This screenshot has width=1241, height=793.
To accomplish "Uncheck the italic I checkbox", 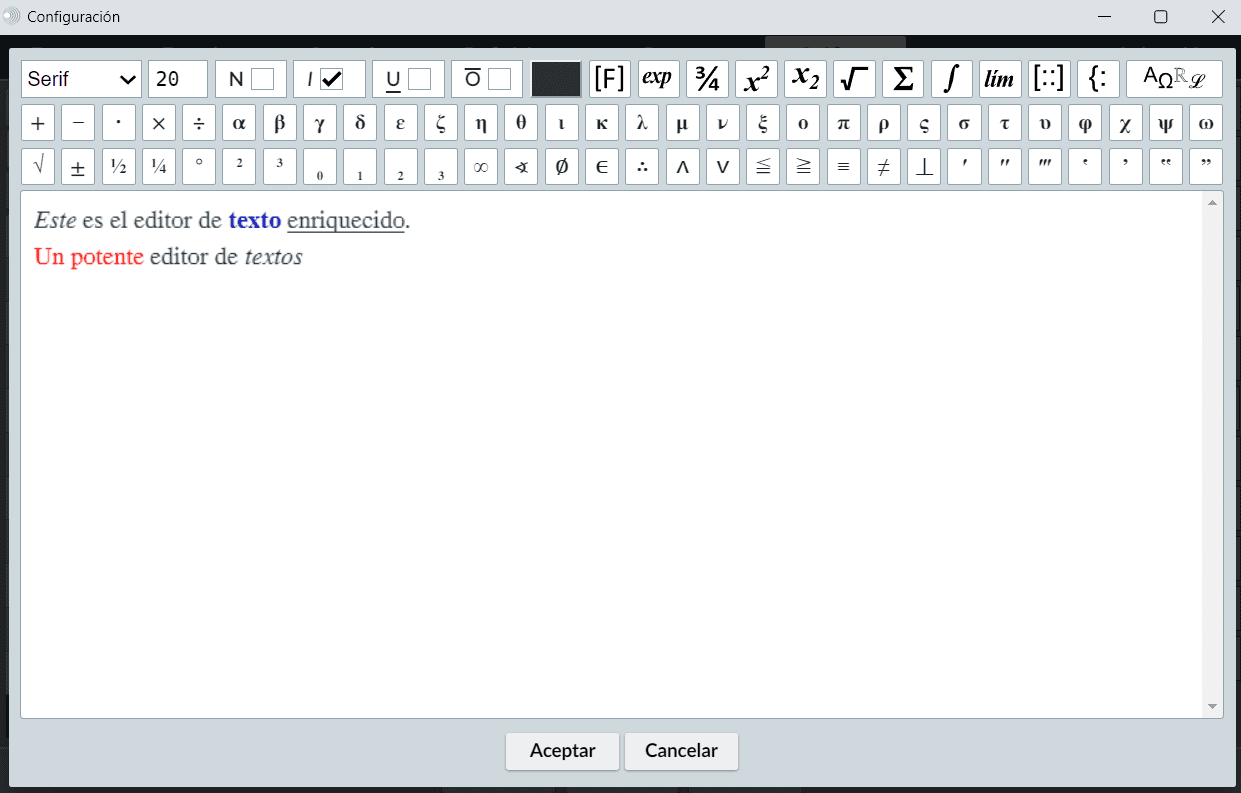I will tap(331, 79).
